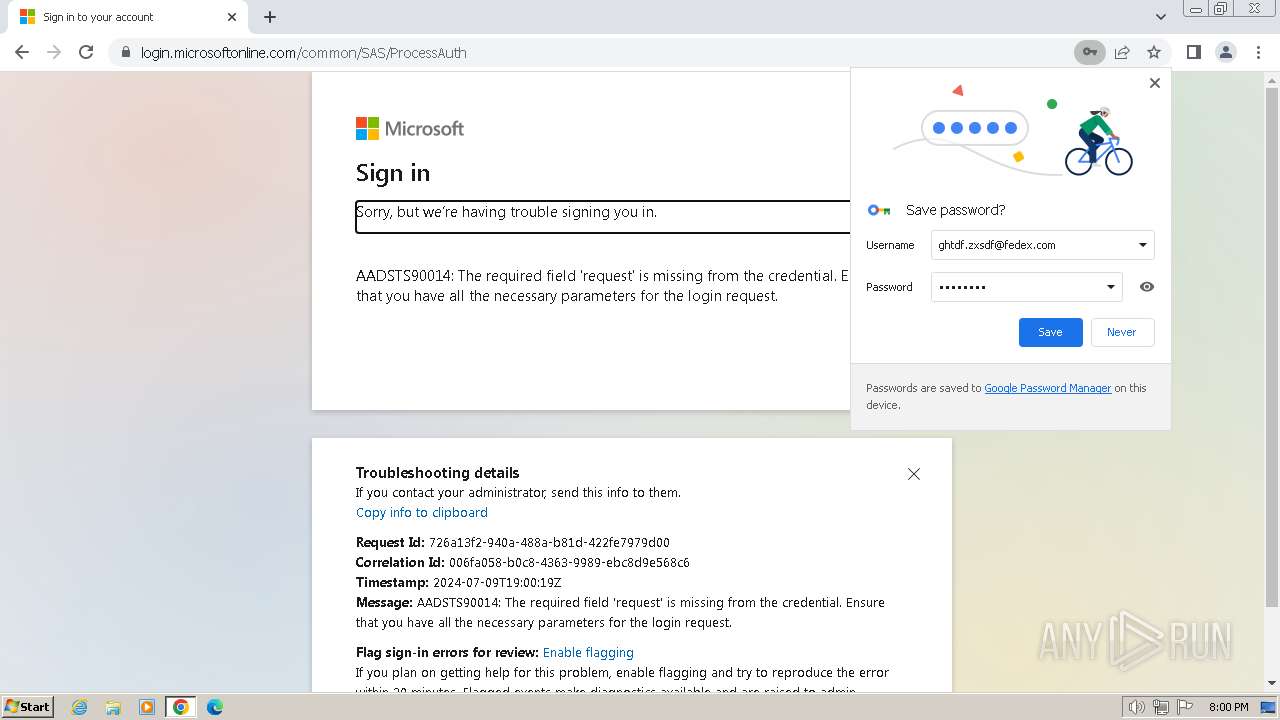This screenshot has width=1280, height=720.
Task: Reload the current page
Action: (x=86, y=52)
